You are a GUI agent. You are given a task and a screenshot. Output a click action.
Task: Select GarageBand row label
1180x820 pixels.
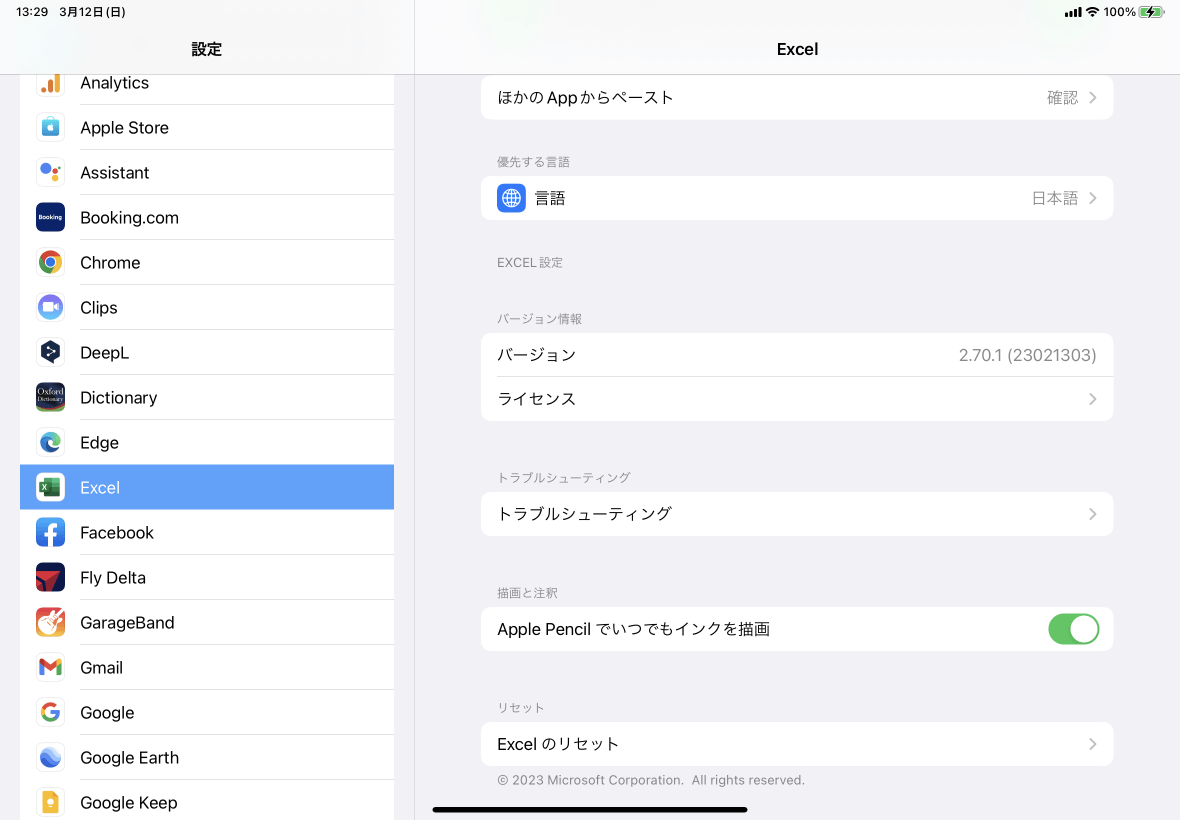tap(127, 623)
